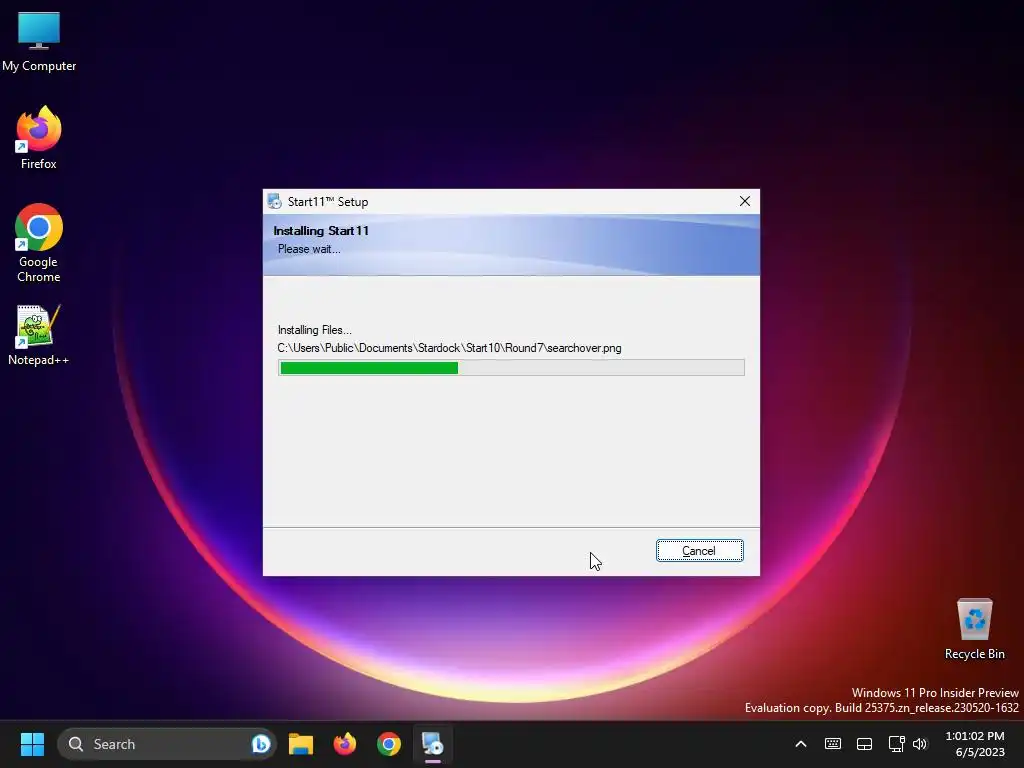1024x768 pixels.
Task: Select the Recycle Bin desktop icon
Action: tap(974, 629)
